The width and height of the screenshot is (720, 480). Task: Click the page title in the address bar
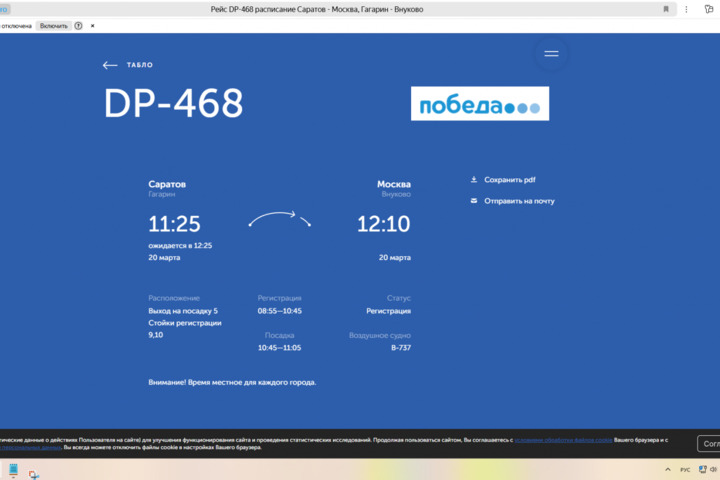click(317, 9)
